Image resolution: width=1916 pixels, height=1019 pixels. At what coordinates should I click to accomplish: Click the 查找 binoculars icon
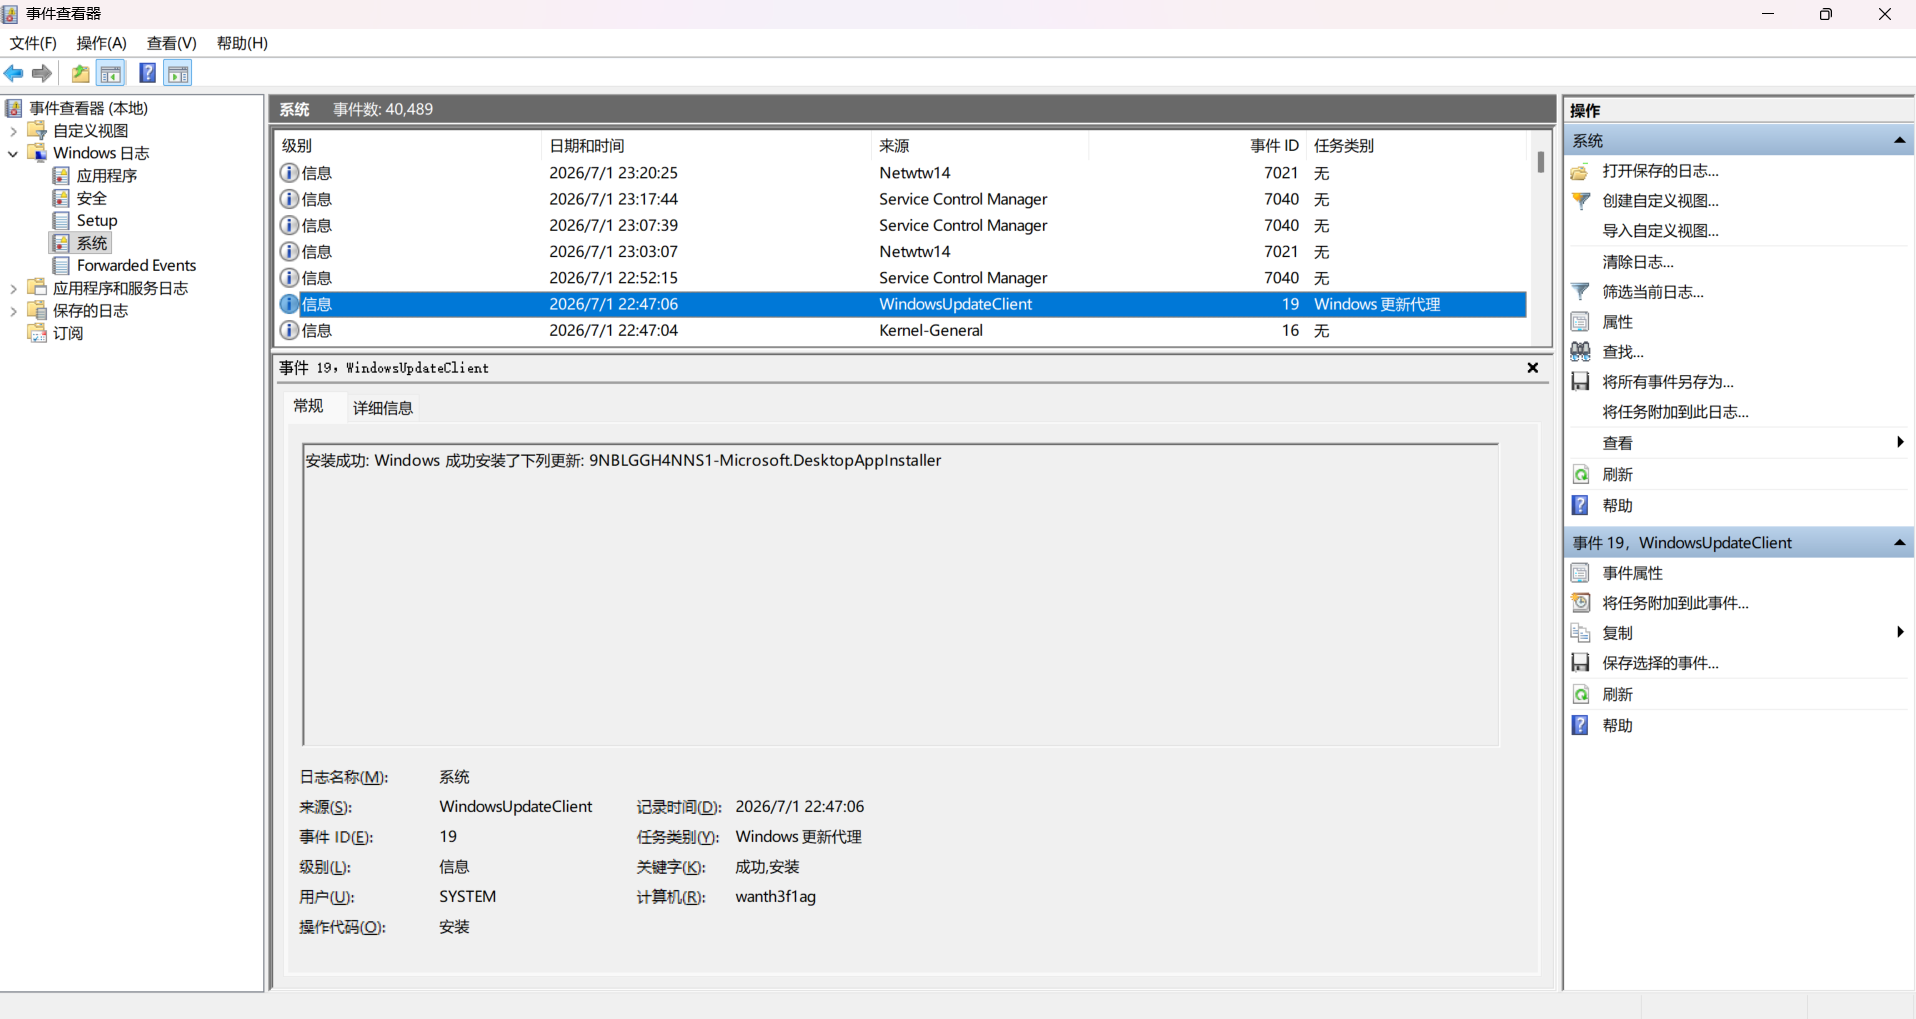click(1580, 352)
